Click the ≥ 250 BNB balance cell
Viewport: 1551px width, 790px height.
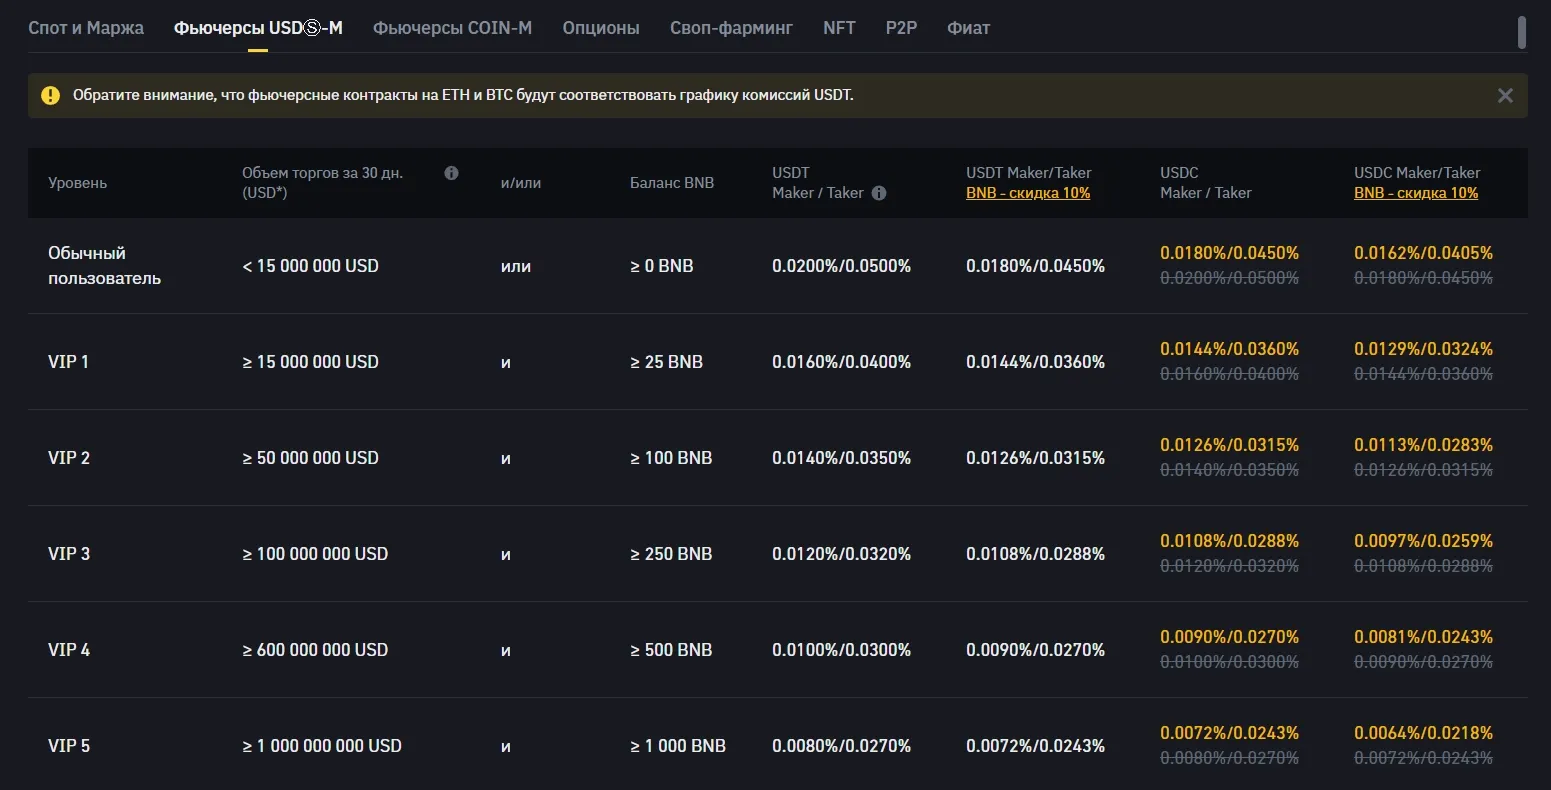click(671, 554)
